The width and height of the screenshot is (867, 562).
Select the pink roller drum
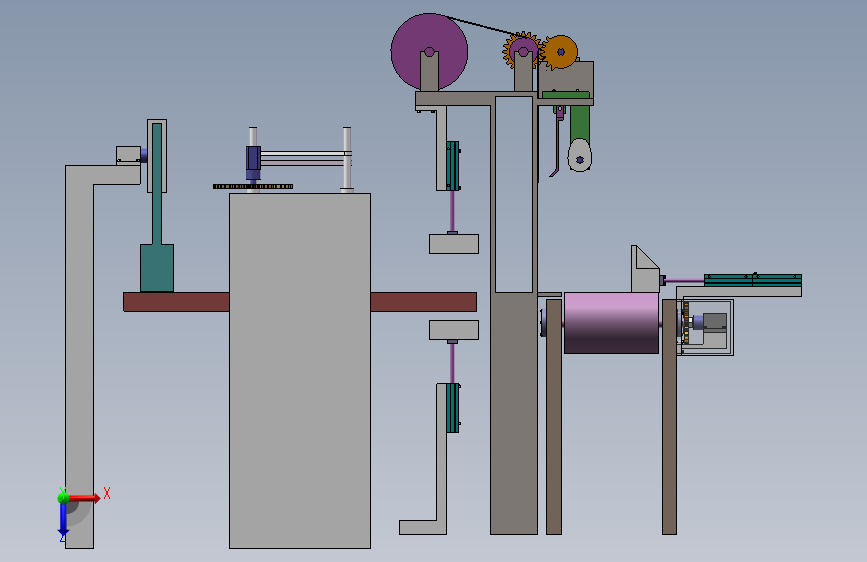coord(611,323)
